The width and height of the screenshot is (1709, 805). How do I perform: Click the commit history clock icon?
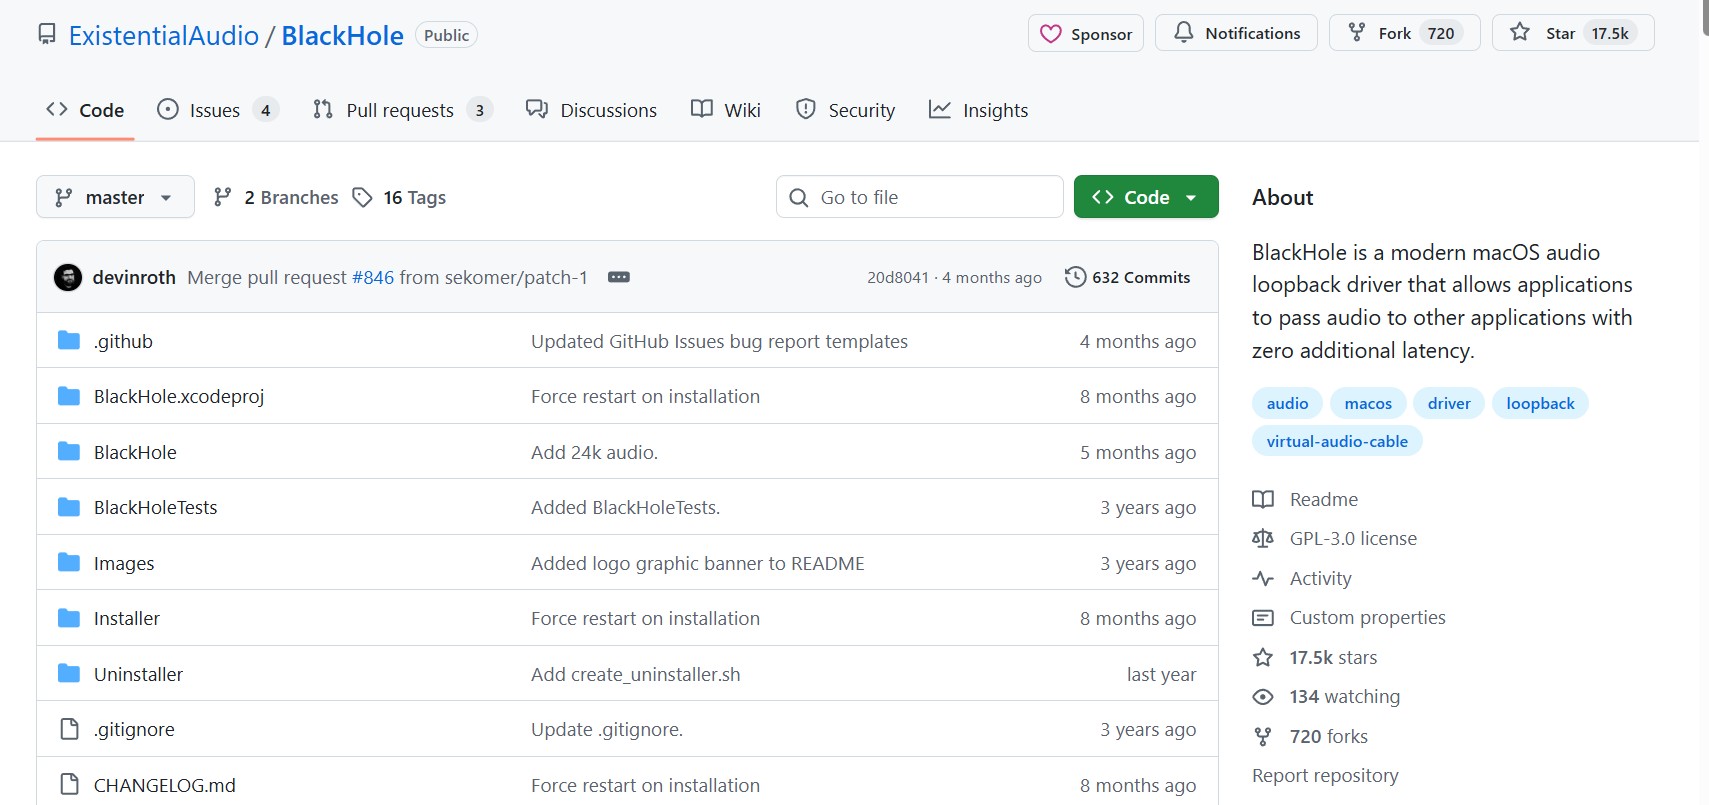click(x=1075, y=277)
